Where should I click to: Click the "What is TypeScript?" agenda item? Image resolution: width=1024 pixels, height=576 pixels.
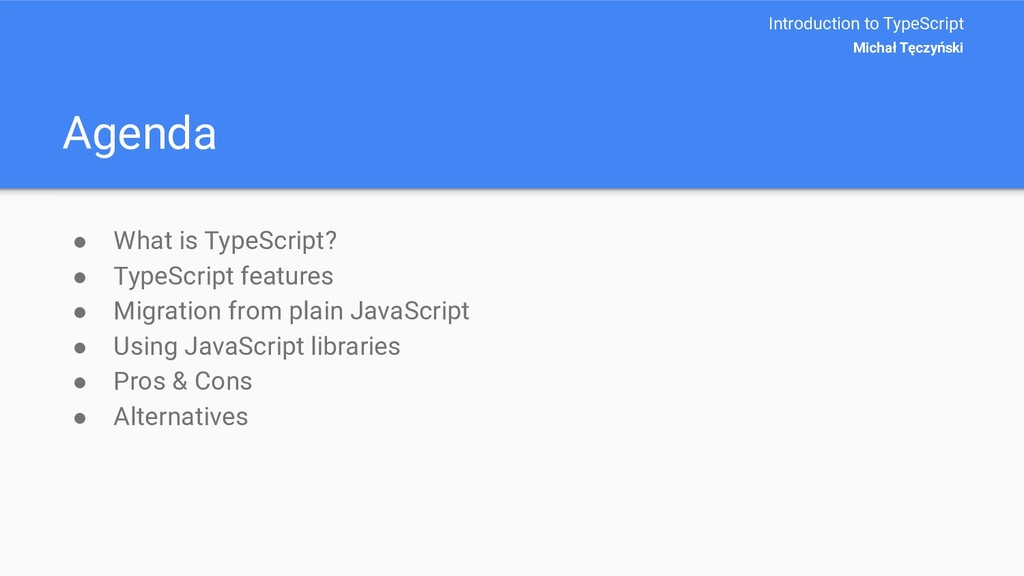point(225,241)
